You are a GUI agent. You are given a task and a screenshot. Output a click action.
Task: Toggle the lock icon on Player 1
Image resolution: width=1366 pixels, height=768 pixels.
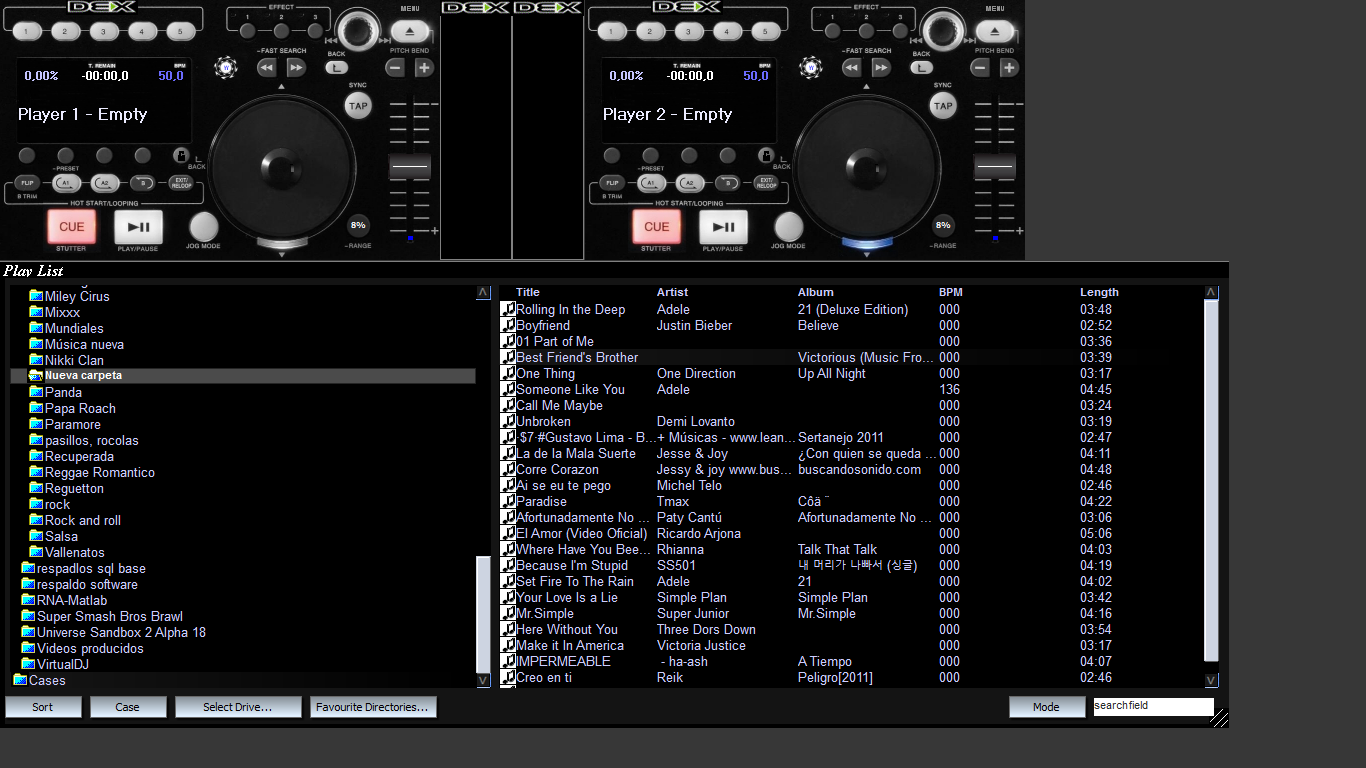(181, 155)
